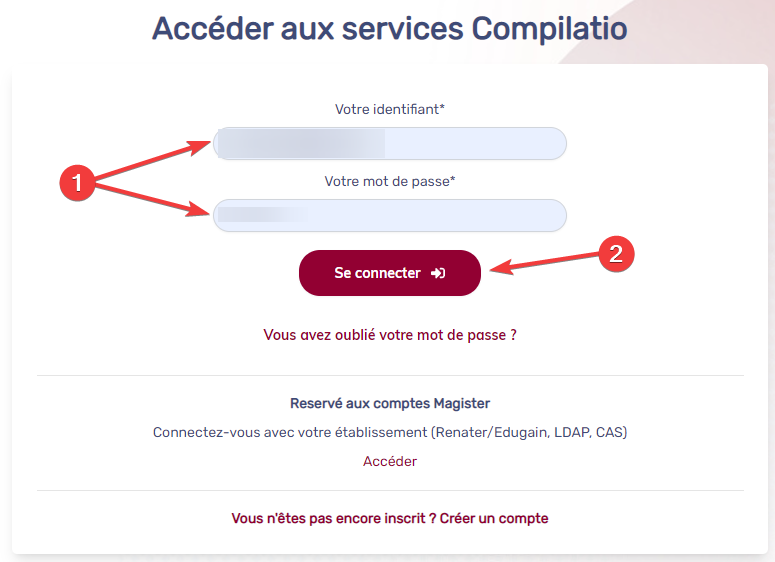The width and height of the screenshot is (775, 562).
Task: Click the blurred text inside identifiant field
Action: click(301, 143)
